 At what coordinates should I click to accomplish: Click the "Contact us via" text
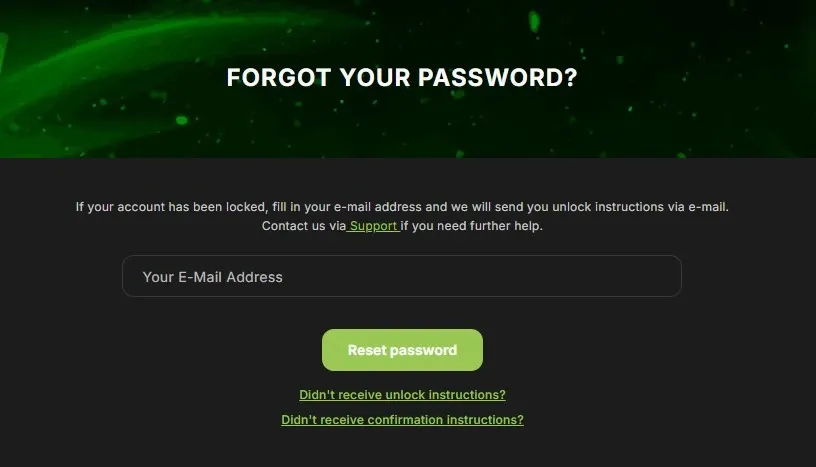(x=303, y=226)
